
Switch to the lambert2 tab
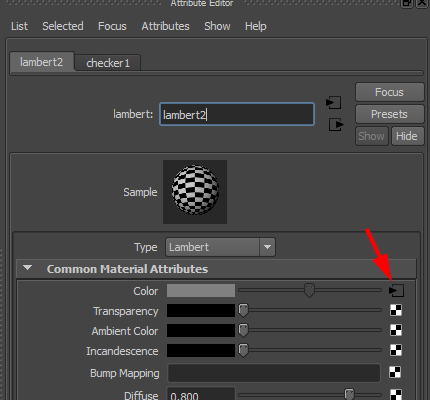42,62
